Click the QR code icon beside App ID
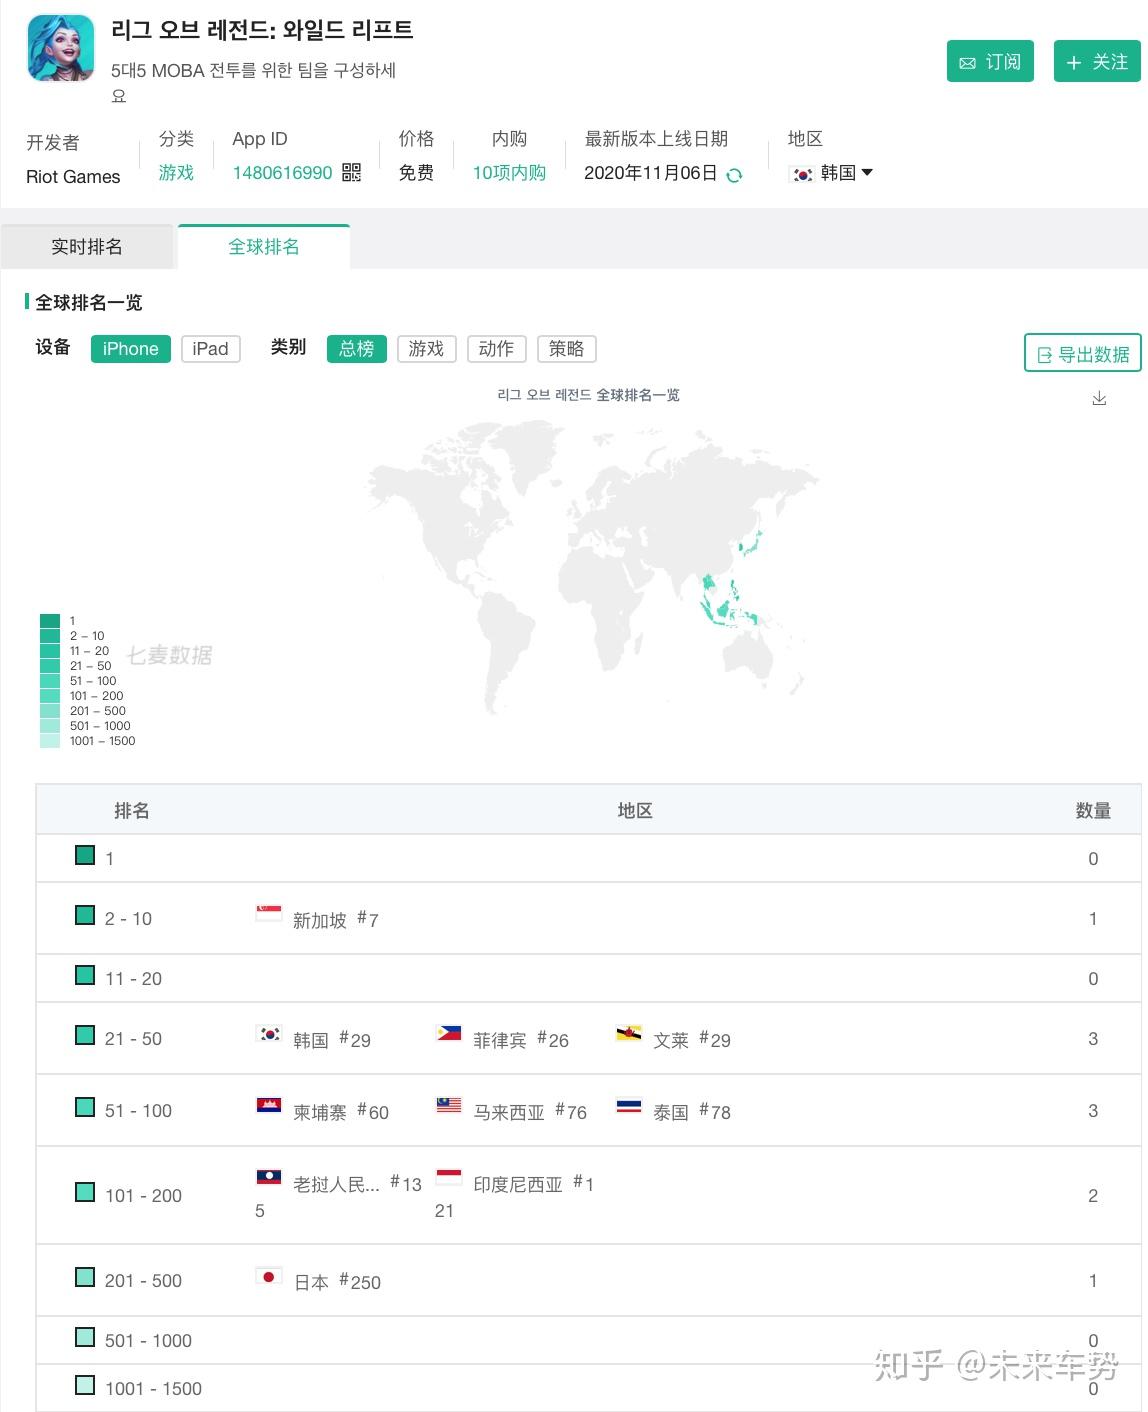Image resolution: width=1148 pixels, height=1412 pixels. coord(351,173)
